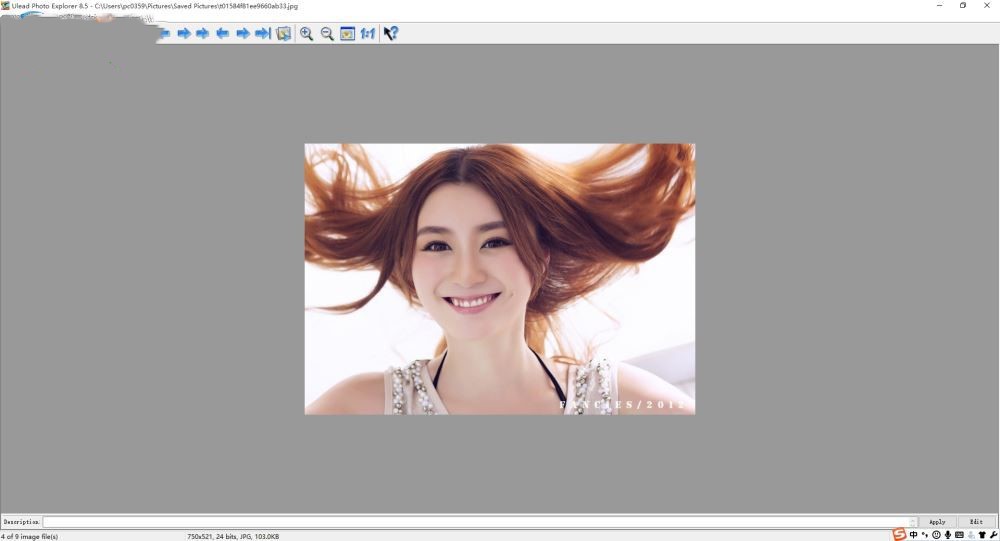This screenshot has height=541, width=1000.
Task: Jump to last image with arrow-bar icon
Action: (262, 33)
